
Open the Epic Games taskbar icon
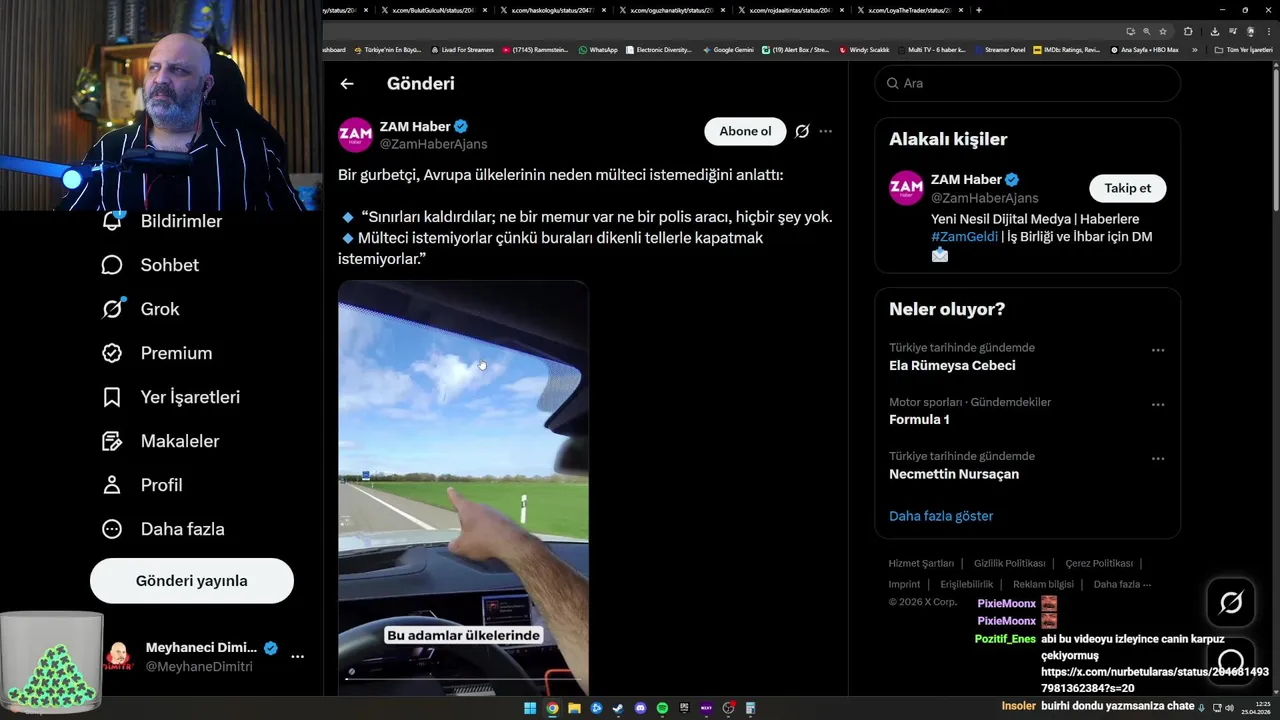tap(684, 708)
